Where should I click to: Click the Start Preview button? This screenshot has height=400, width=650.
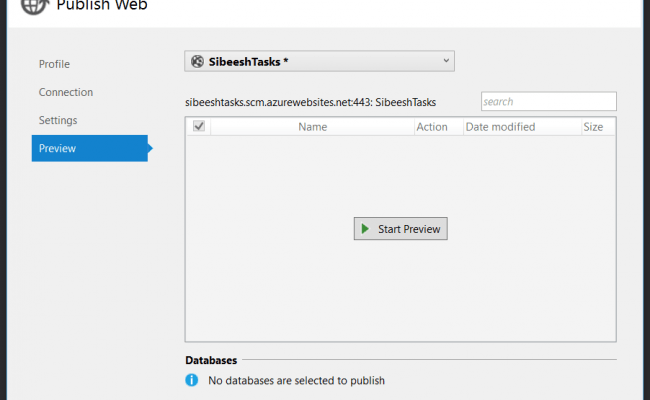click(x=400, y=228)
